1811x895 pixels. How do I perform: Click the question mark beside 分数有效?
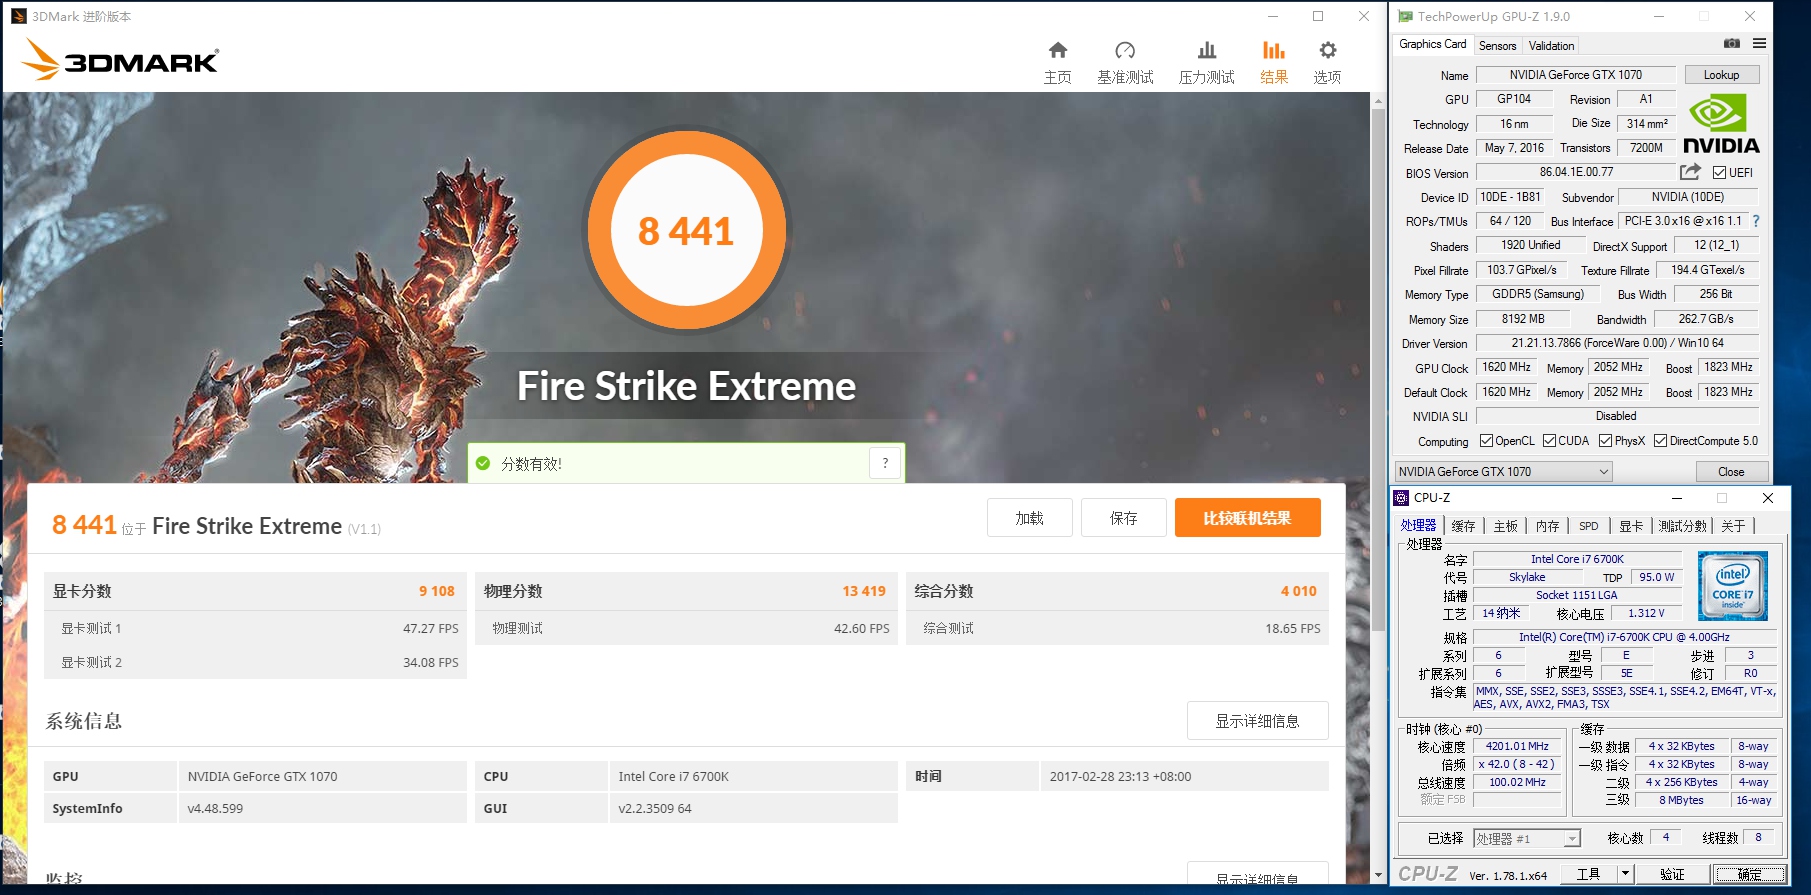pos(885,463)
